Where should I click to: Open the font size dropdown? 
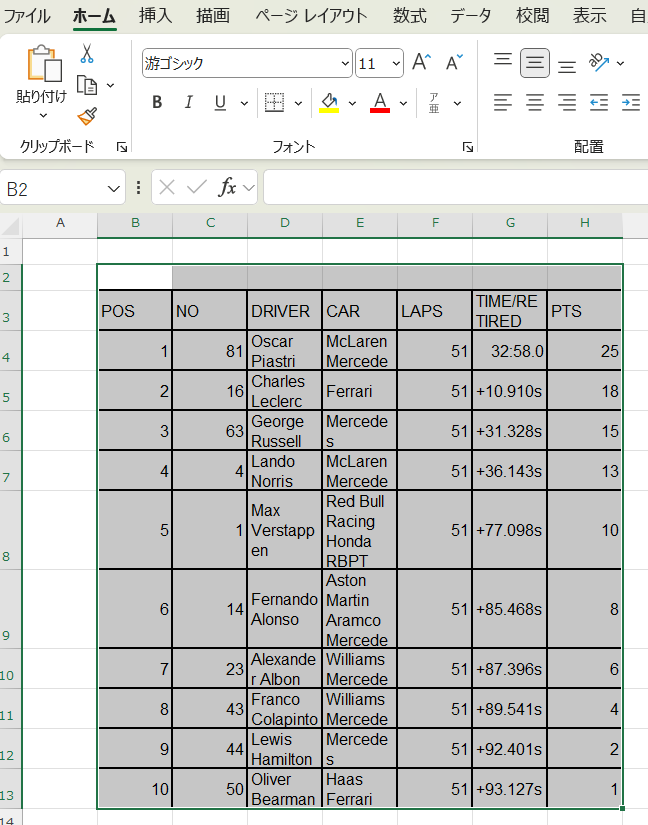[x=396, y=64]
